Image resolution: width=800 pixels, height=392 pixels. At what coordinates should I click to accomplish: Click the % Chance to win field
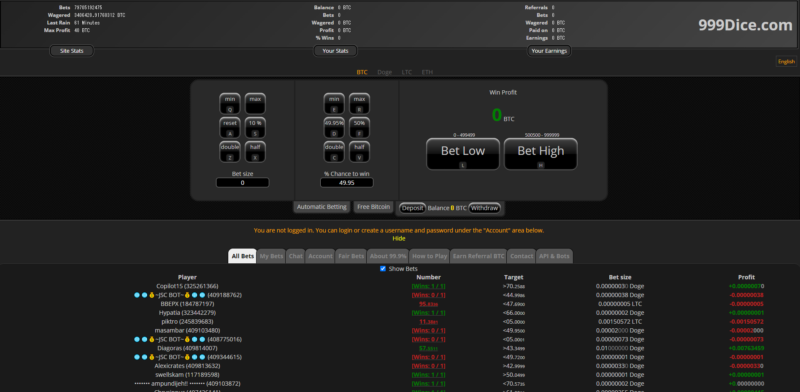coord(346,183)
